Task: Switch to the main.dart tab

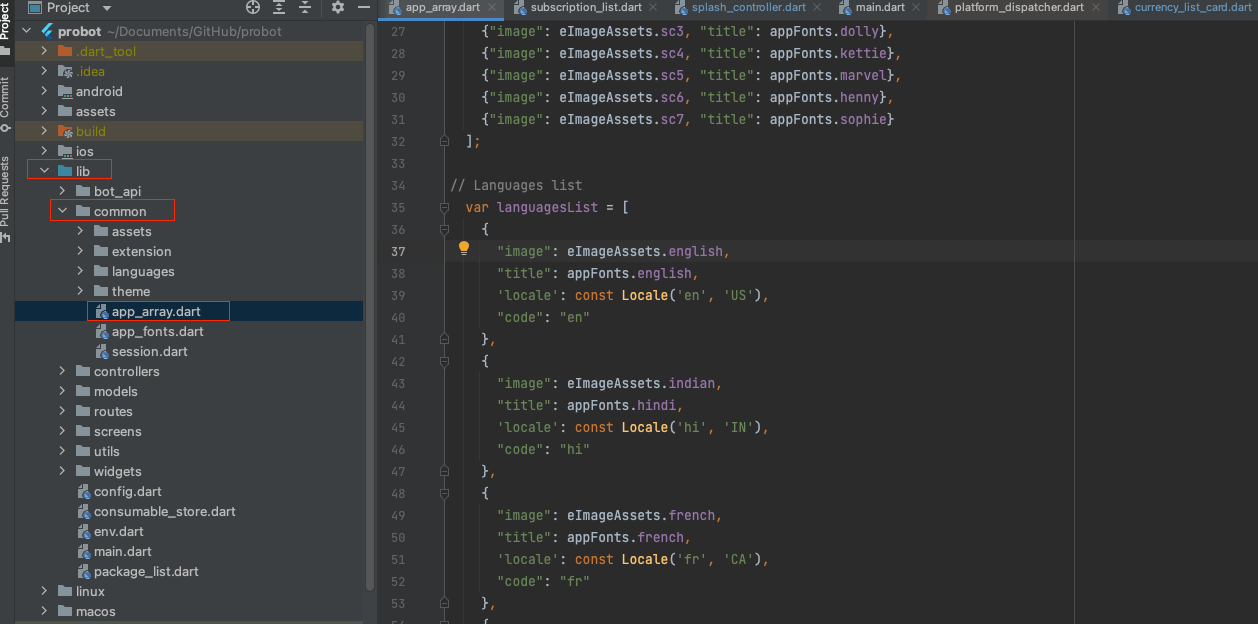Action: 880,8
